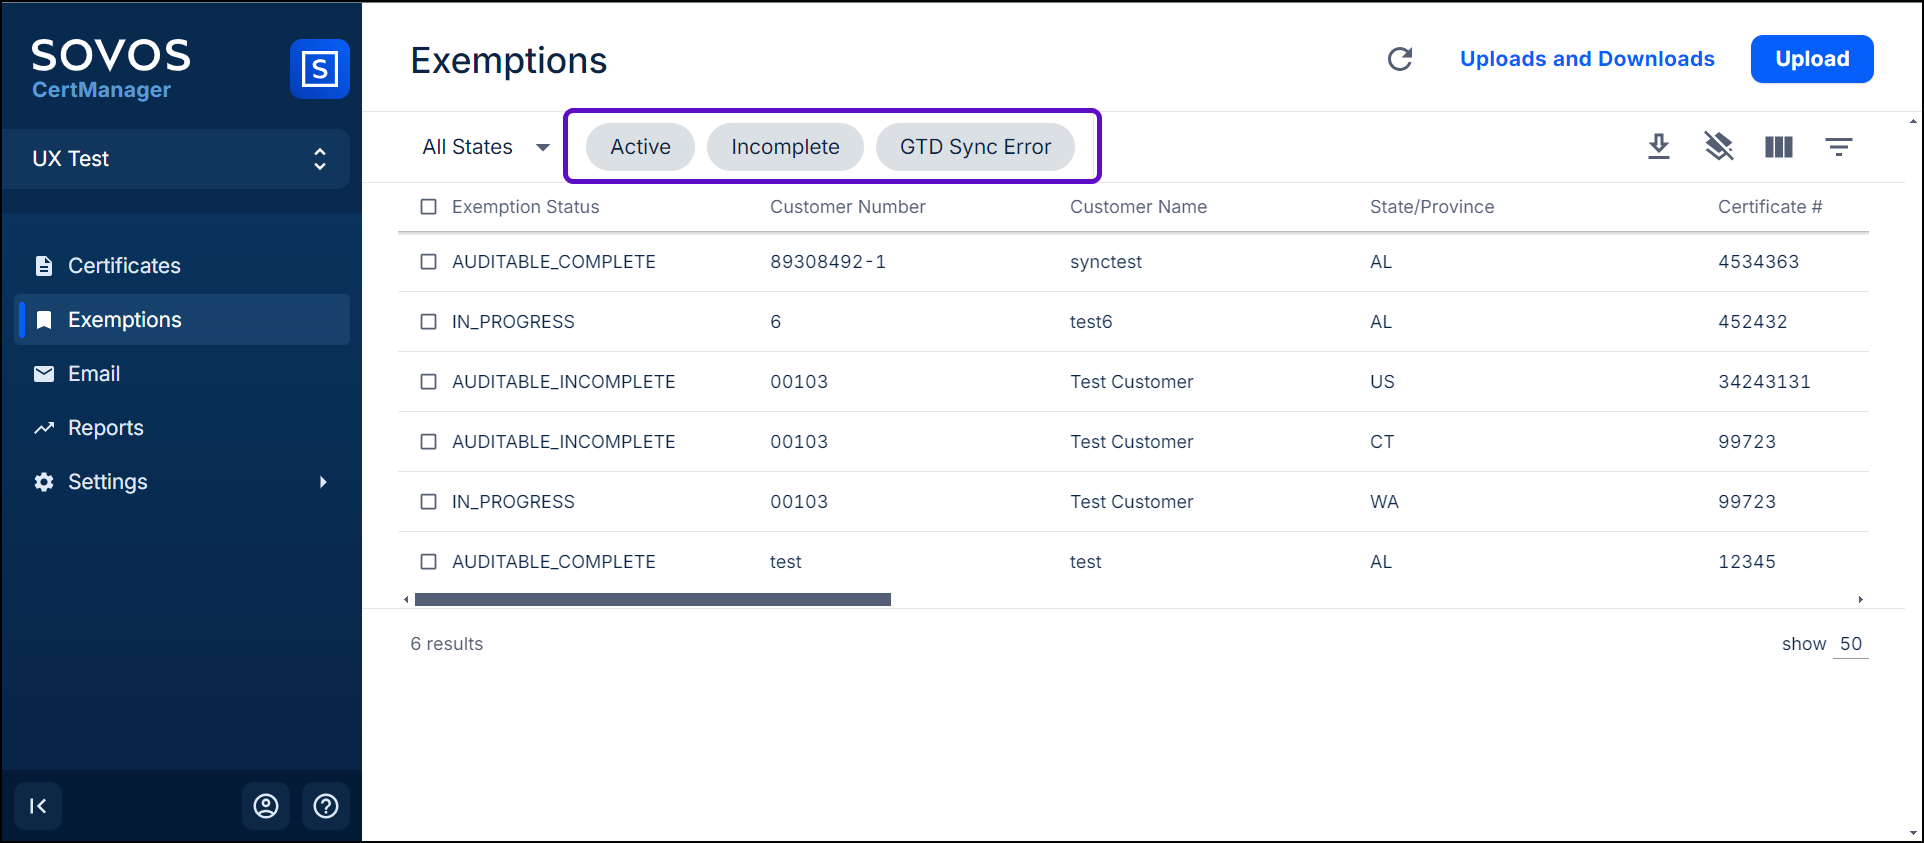Open the Uploads and Downloads link
The width and height of the screenshot is (1924, 843).
1586,59
